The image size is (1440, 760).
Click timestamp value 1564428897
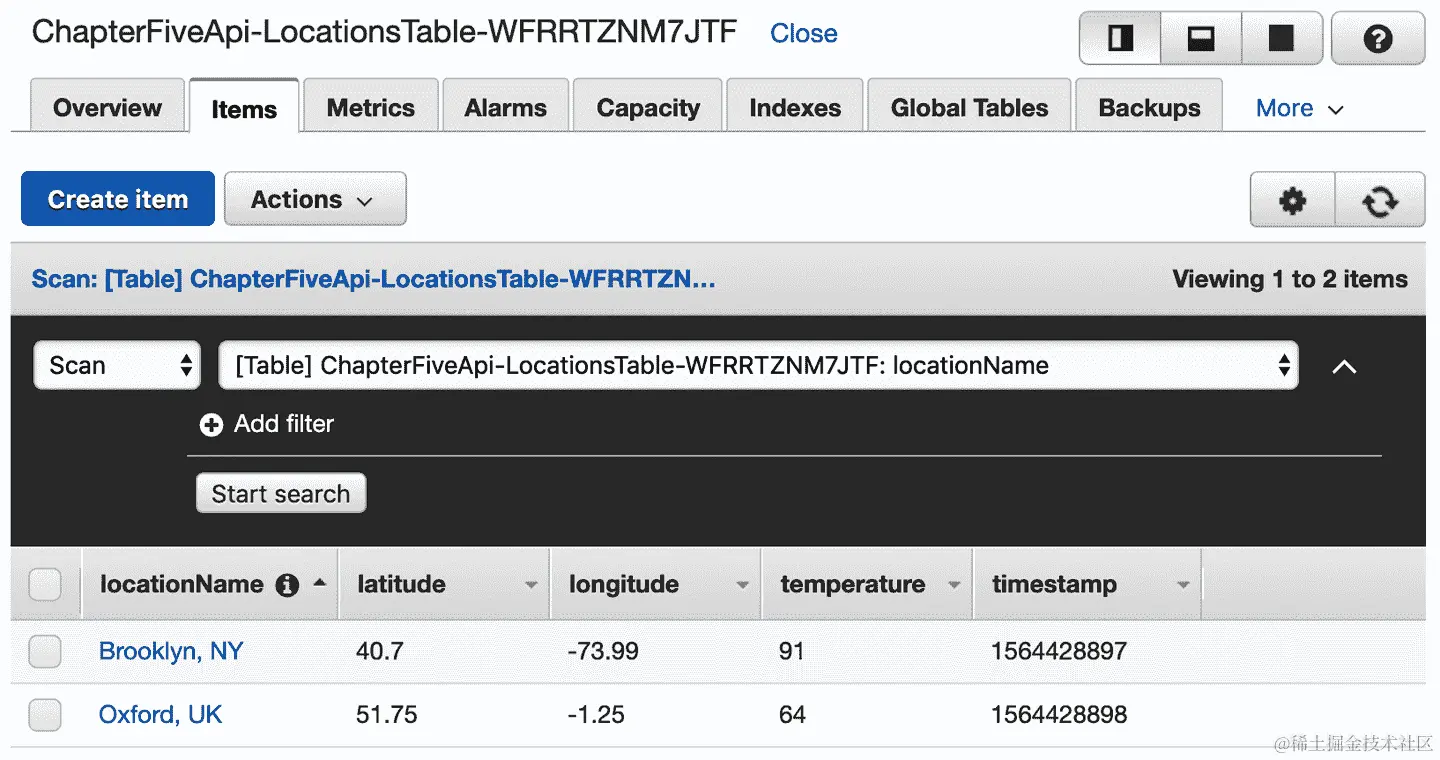point(1059,652)
